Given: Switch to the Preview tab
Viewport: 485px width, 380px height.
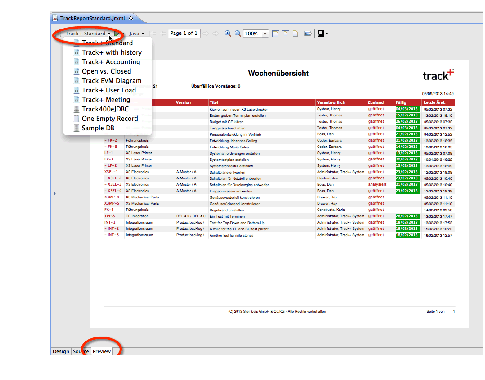Looking at the screenshot, I should click(102, 351).
